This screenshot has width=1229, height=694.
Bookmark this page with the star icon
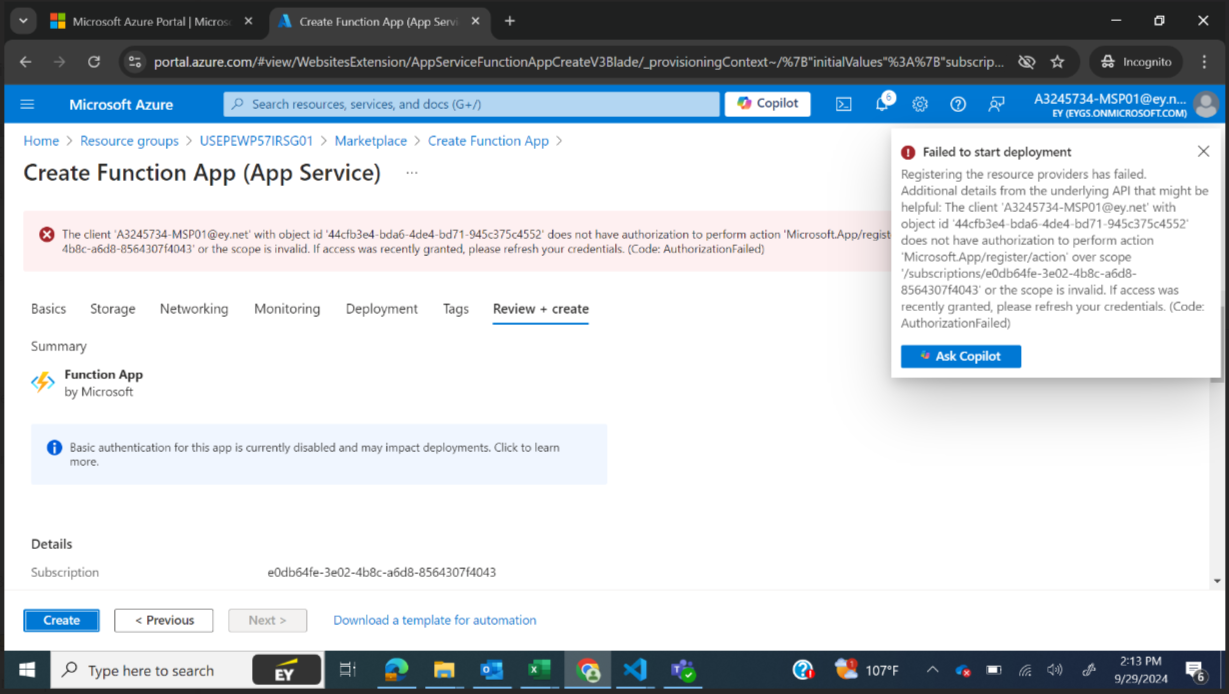click(1058, 62)
